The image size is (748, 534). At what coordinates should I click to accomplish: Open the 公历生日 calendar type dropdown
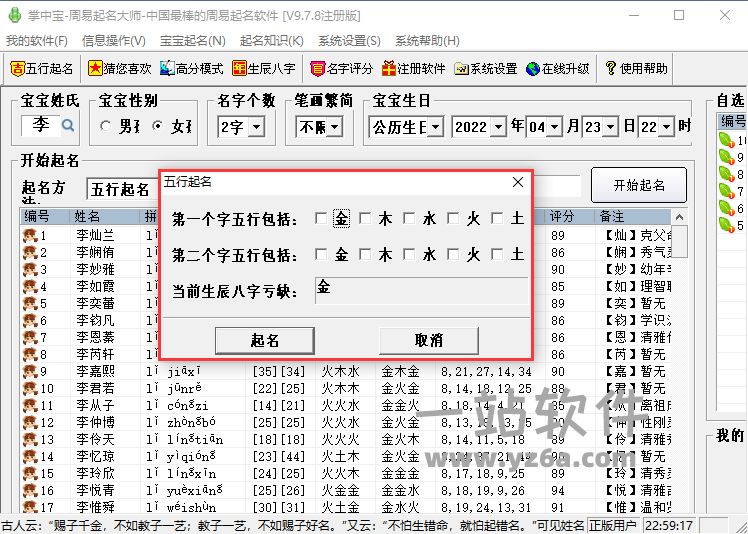[x=435, y=127]
